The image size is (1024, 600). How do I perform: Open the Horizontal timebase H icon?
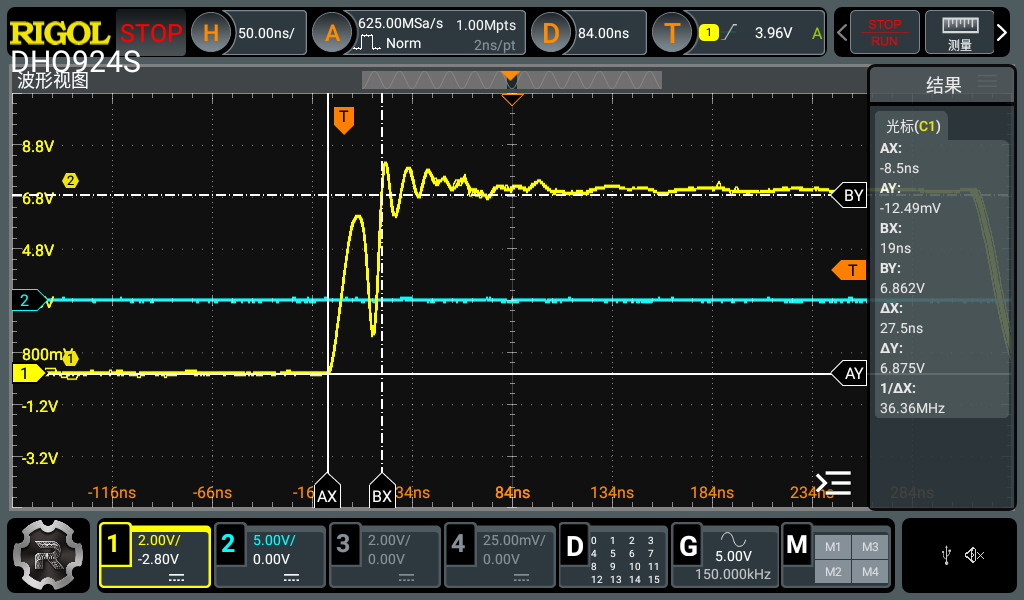(211, 33)
